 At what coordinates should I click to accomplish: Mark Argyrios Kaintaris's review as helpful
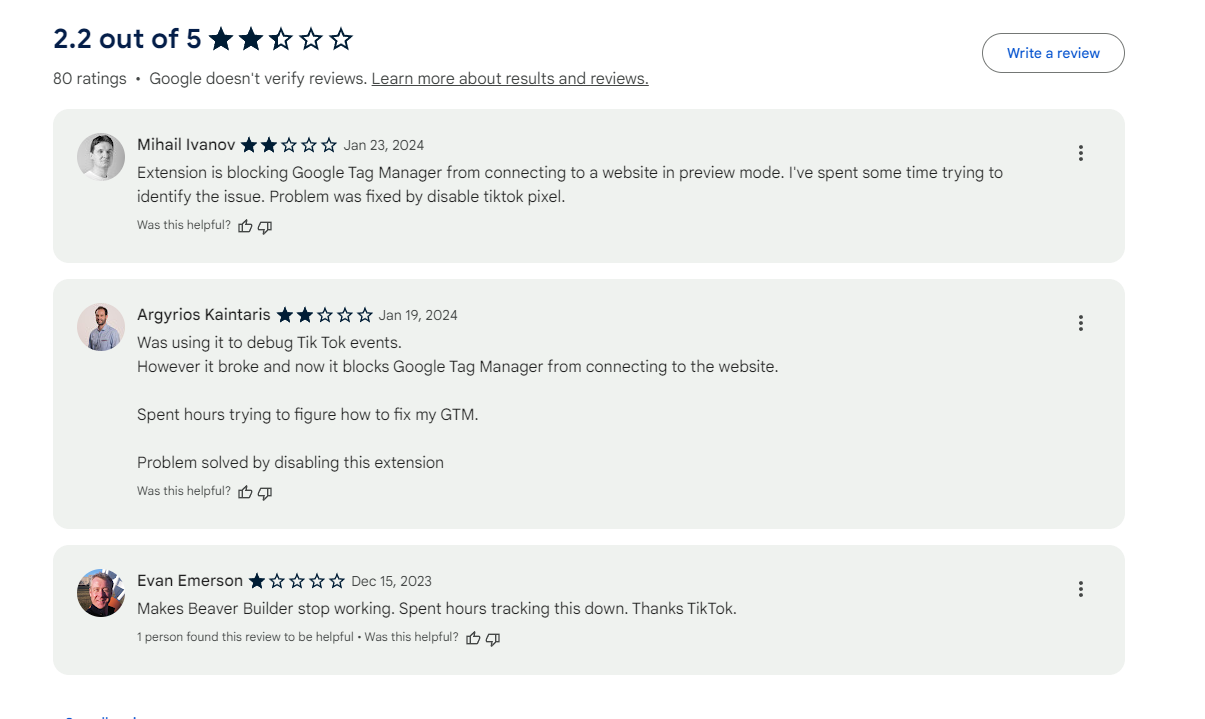[x=246, y=492]
